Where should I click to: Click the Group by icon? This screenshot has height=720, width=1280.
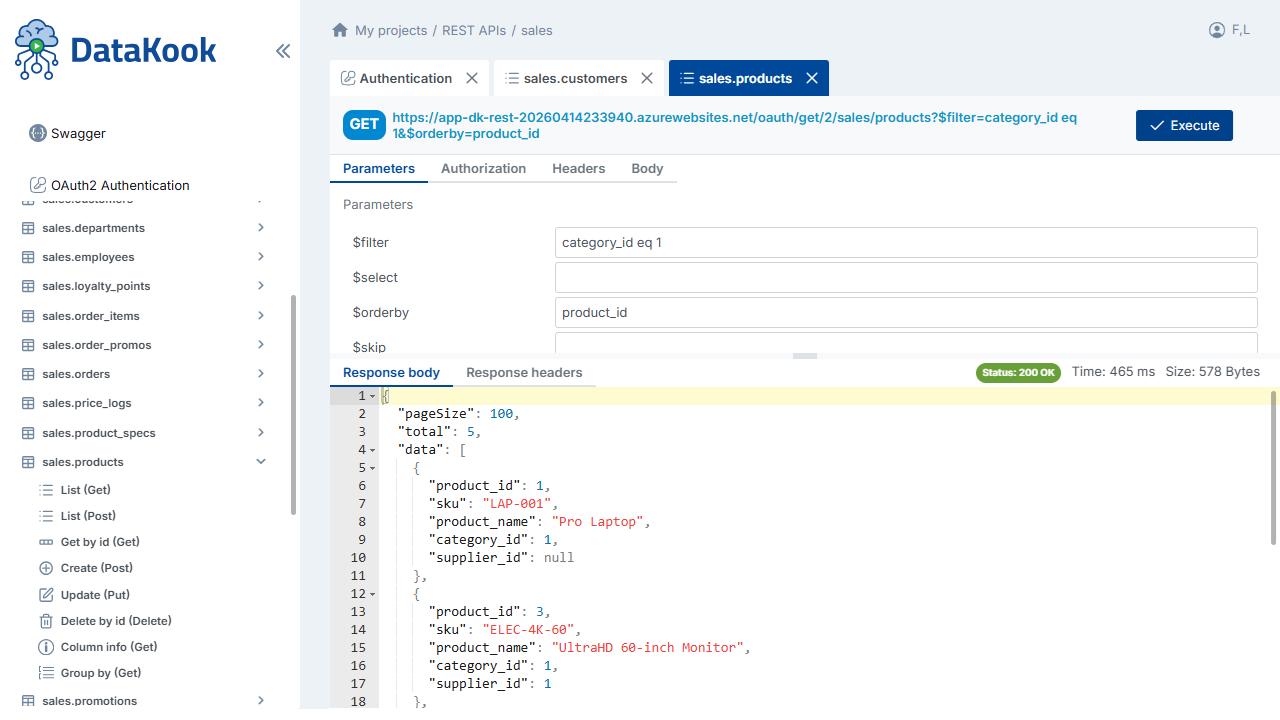coord(46,673)
